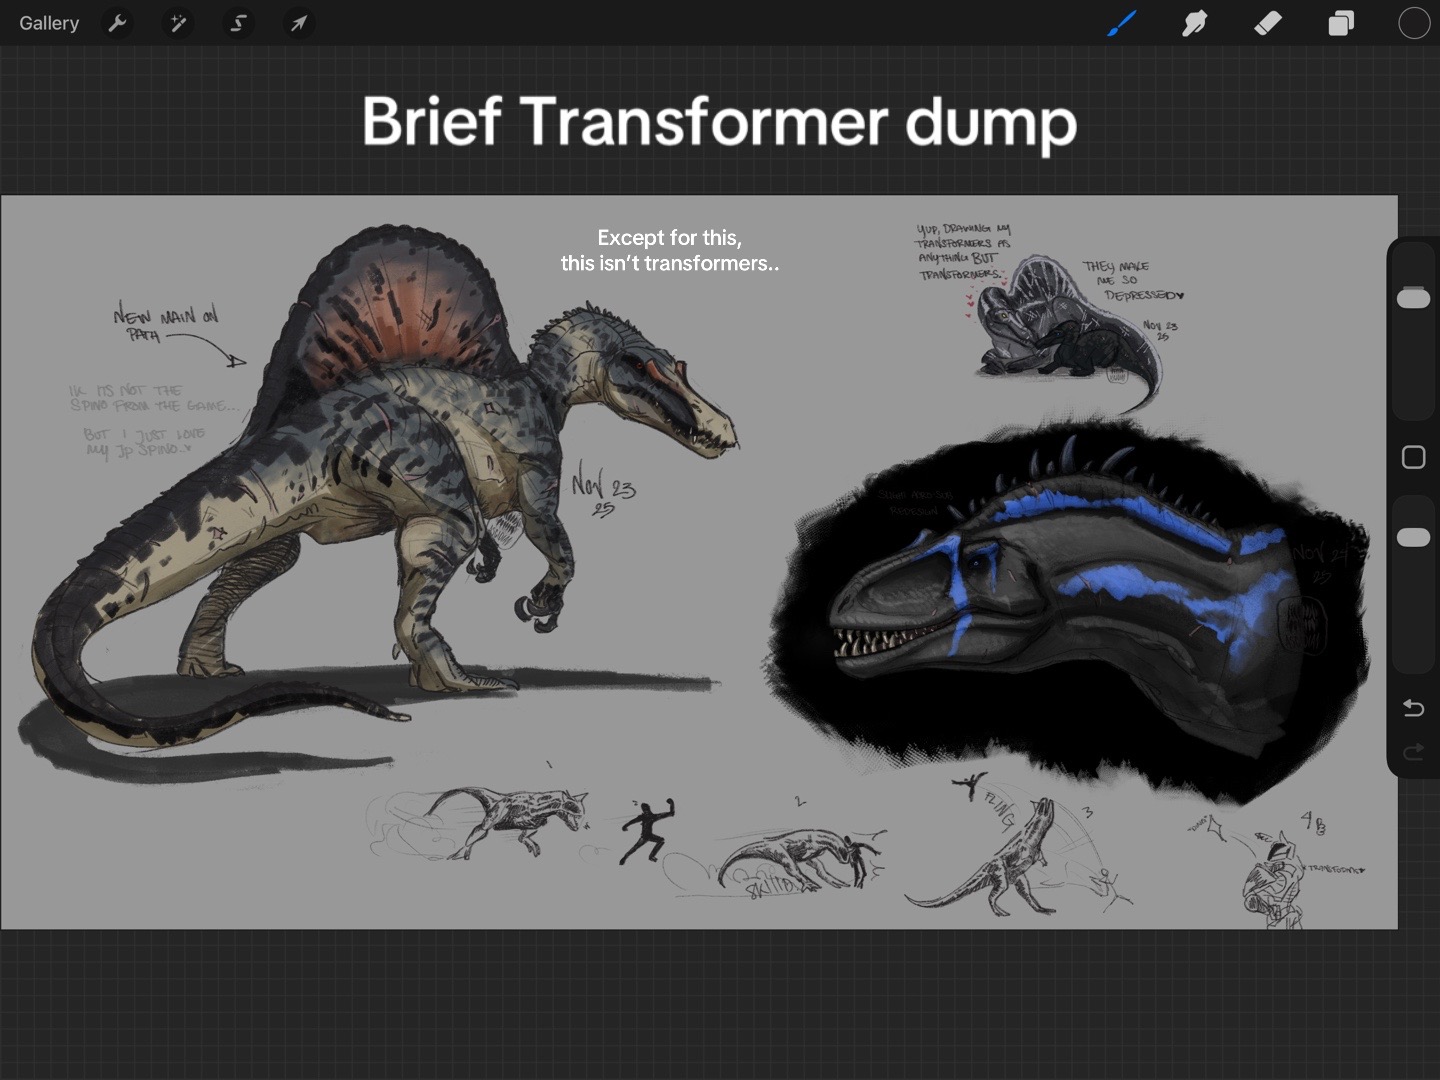Click the brush opacity slider handle
Screen dimensions: 1440x1080
(x=1413, y=537)
